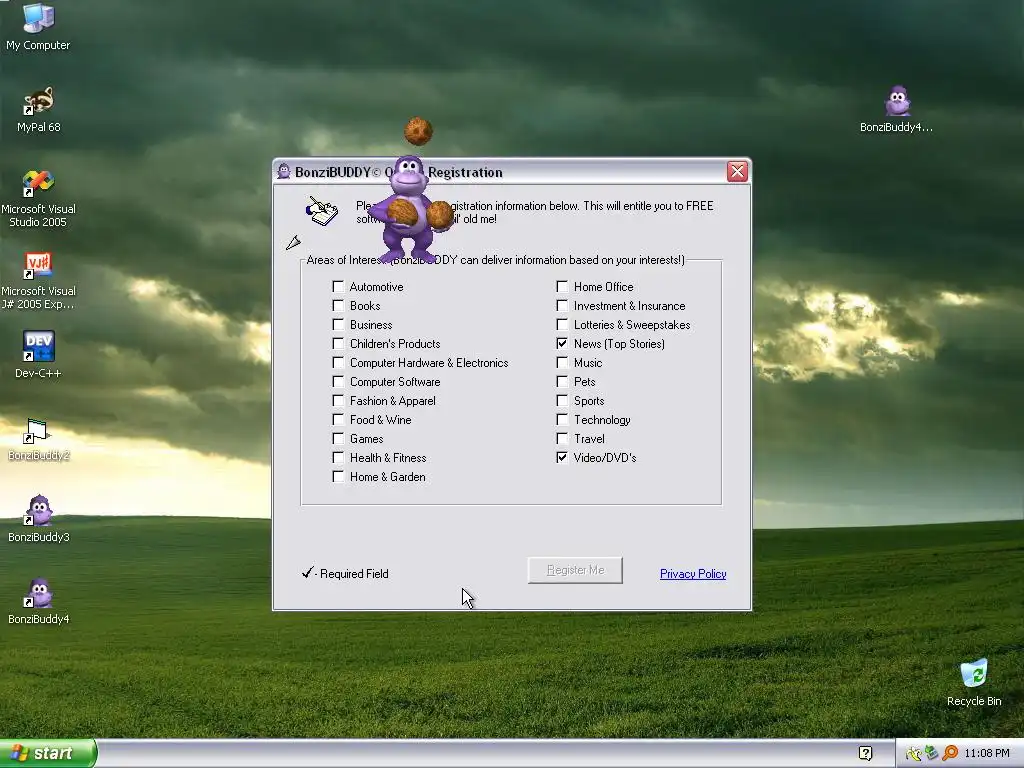This screenshot has height=768, width=1024.
Task: Check the Home & Garden checkbox
Action: pyautogui.click(x=338, y=476)
